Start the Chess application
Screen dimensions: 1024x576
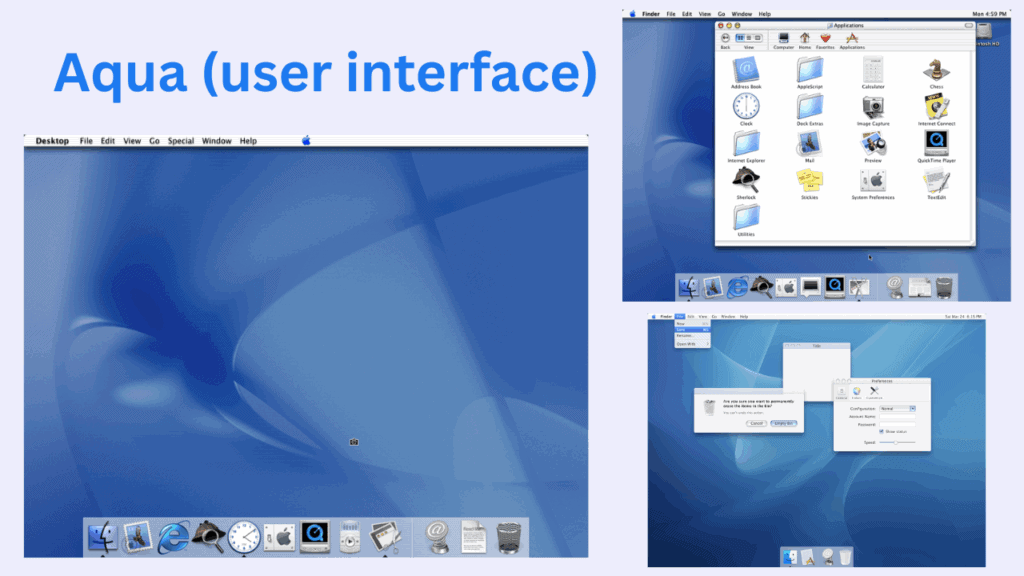(937, 70)
